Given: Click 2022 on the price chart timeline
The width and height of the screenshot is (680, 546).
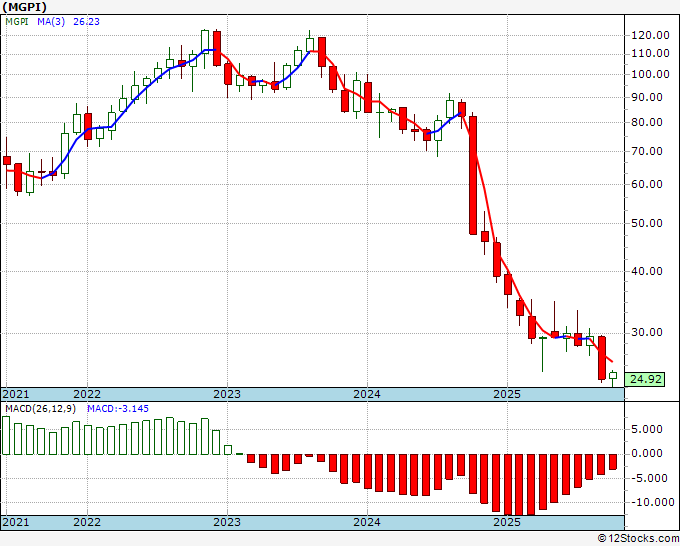Looking at the screenshot, I should [x=87, y=394].
